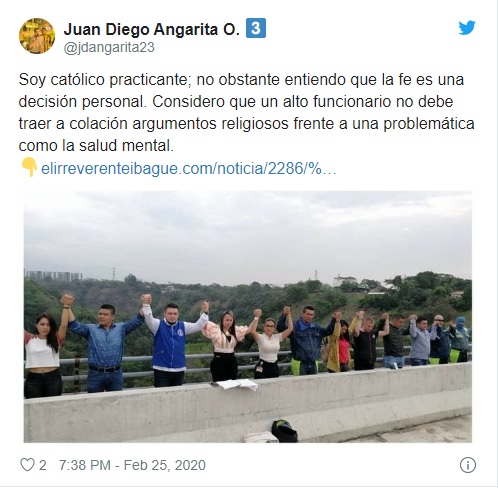Click the tweet text about mental health
The width and height of the screenshot is (498, 488).
246,113
